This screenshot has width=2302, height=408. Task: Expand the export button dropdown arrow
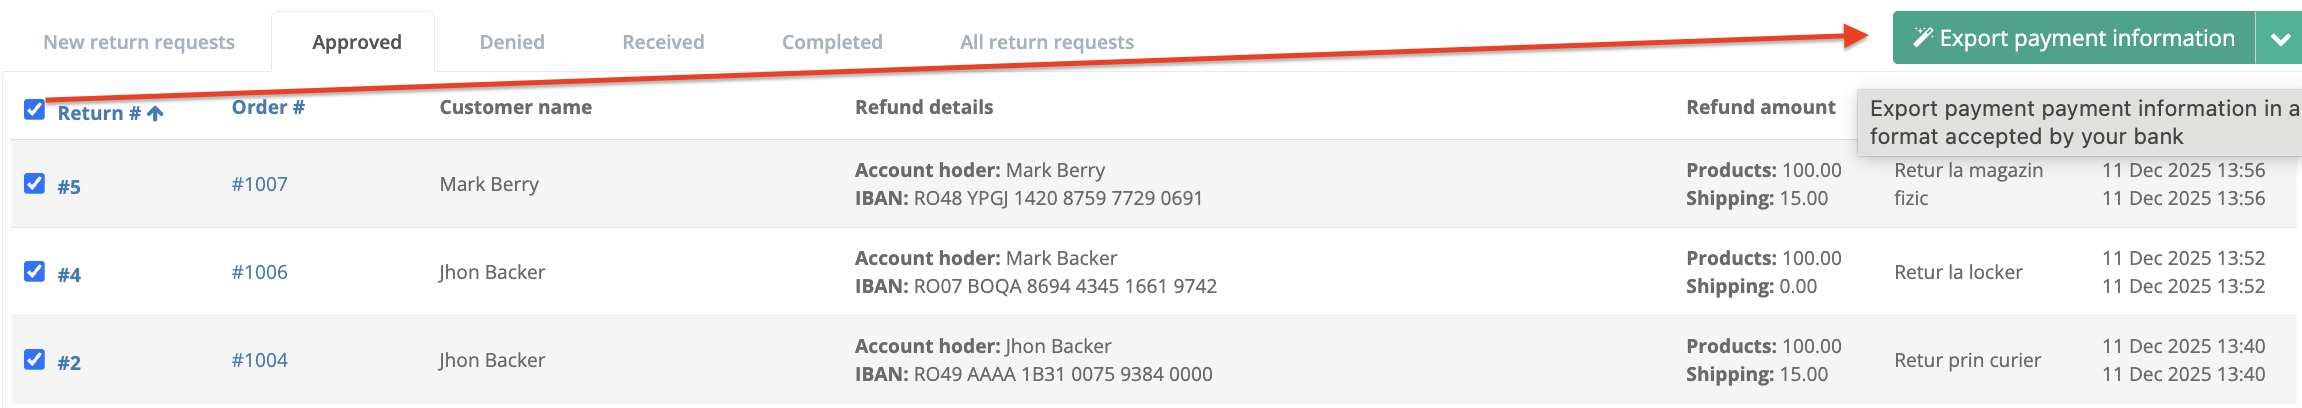coord(2280,39)
